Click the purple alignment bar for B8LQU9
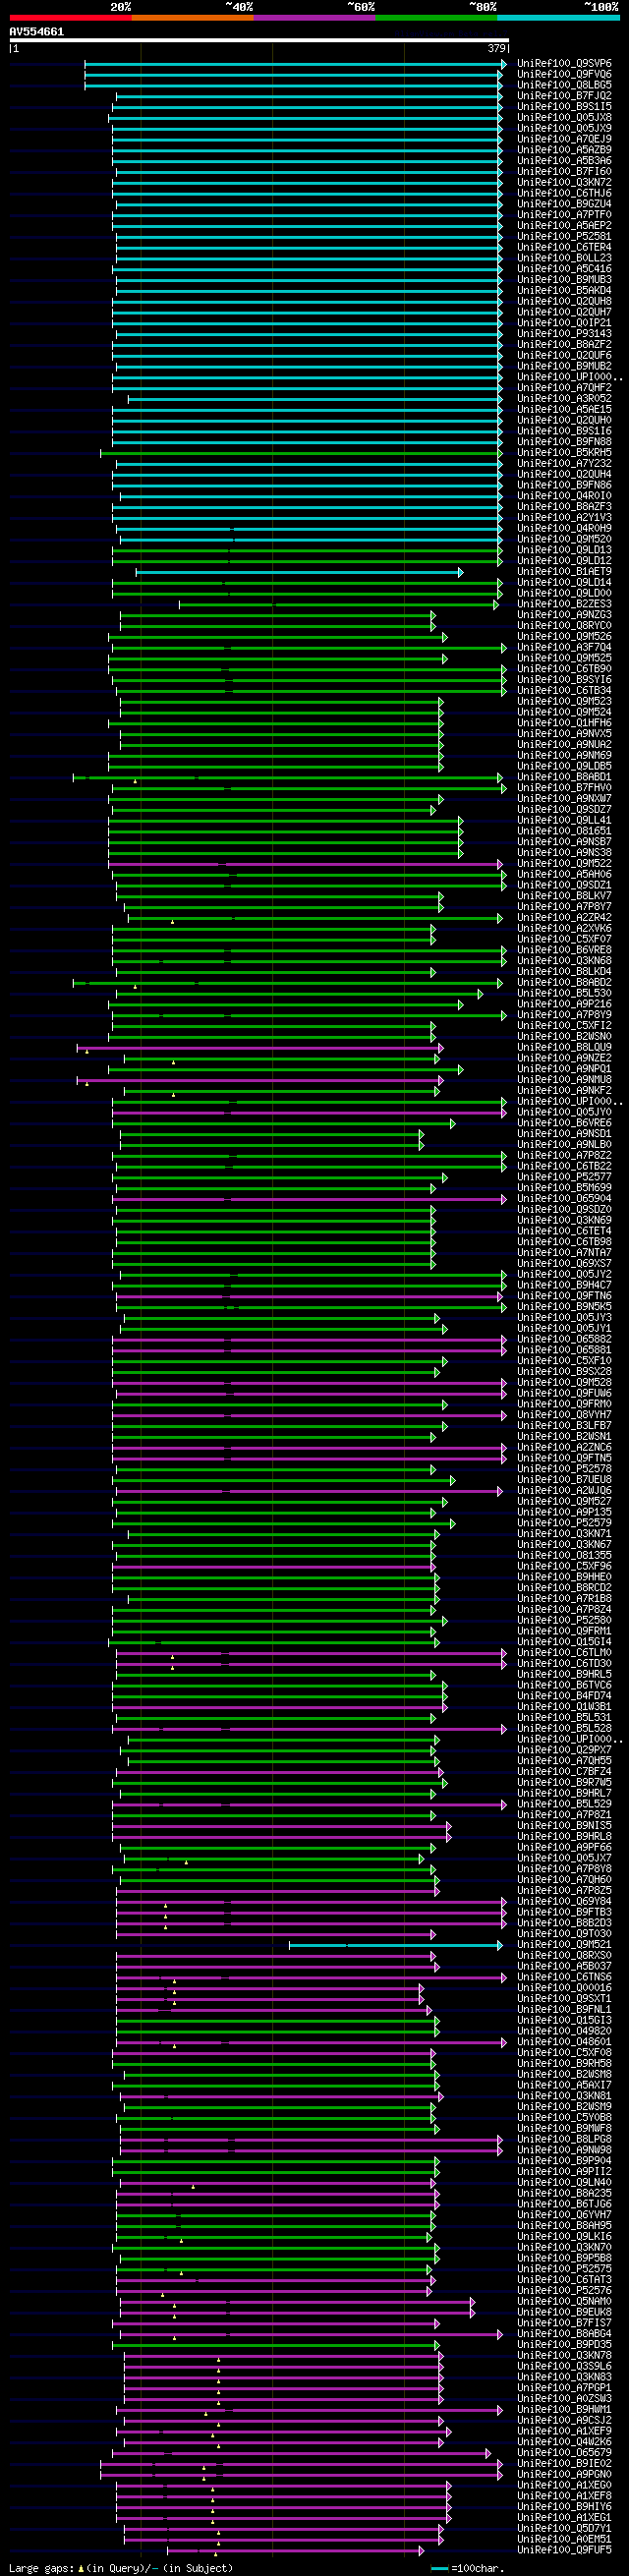629x2576 pixels. point(260,1048)
